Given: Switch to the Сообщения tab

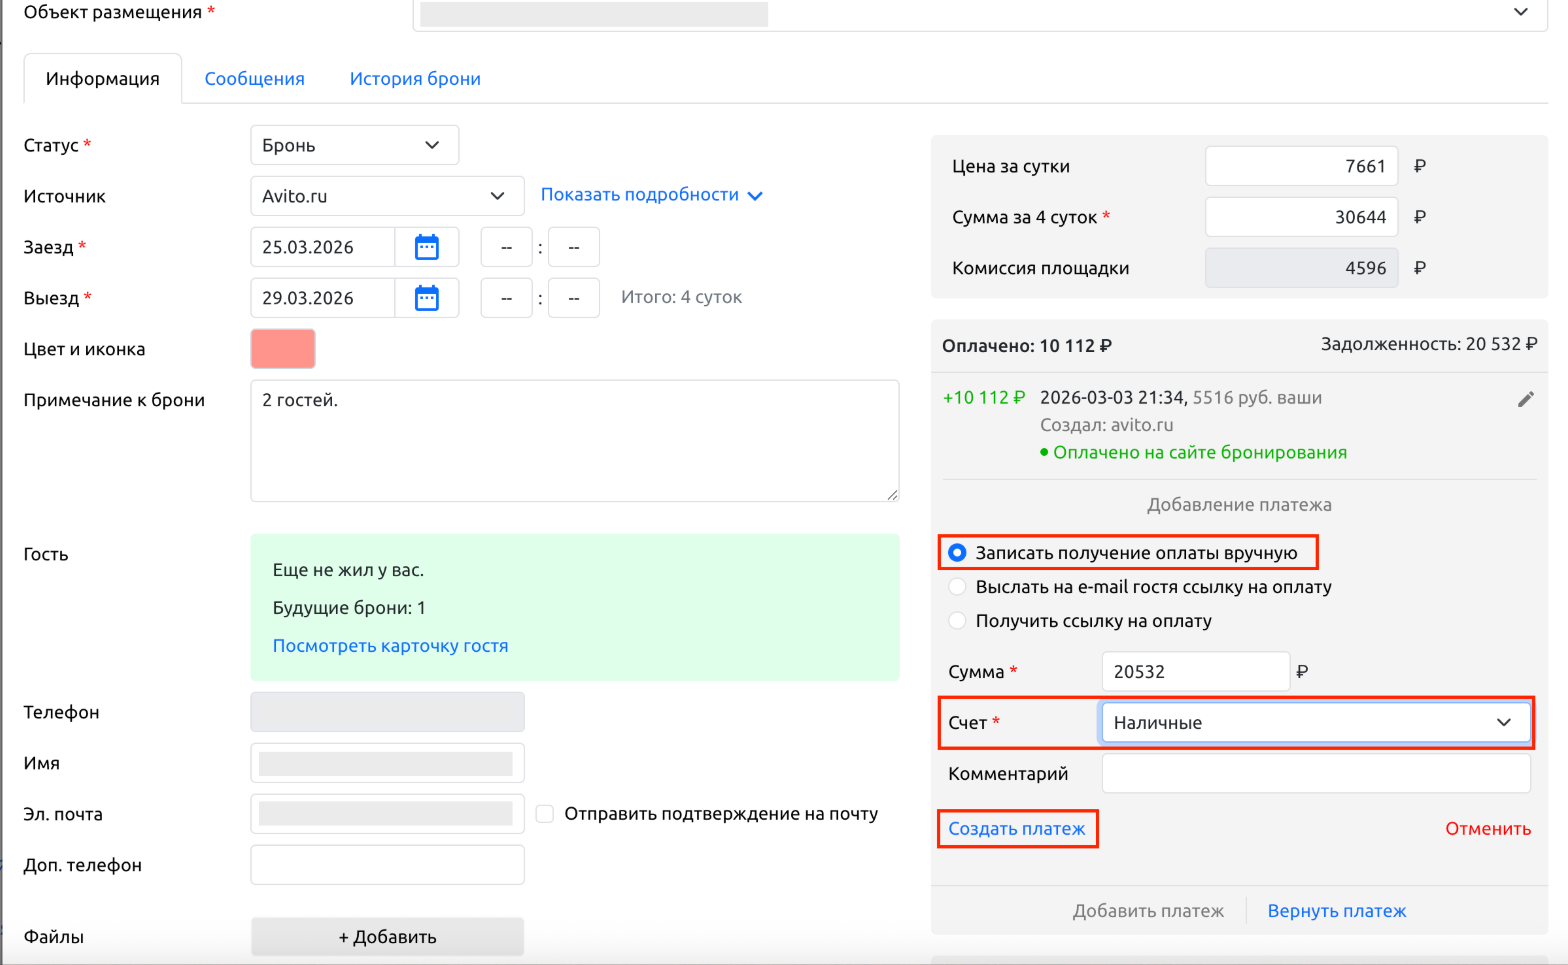Looking at the screenshot, I should 254,79.
